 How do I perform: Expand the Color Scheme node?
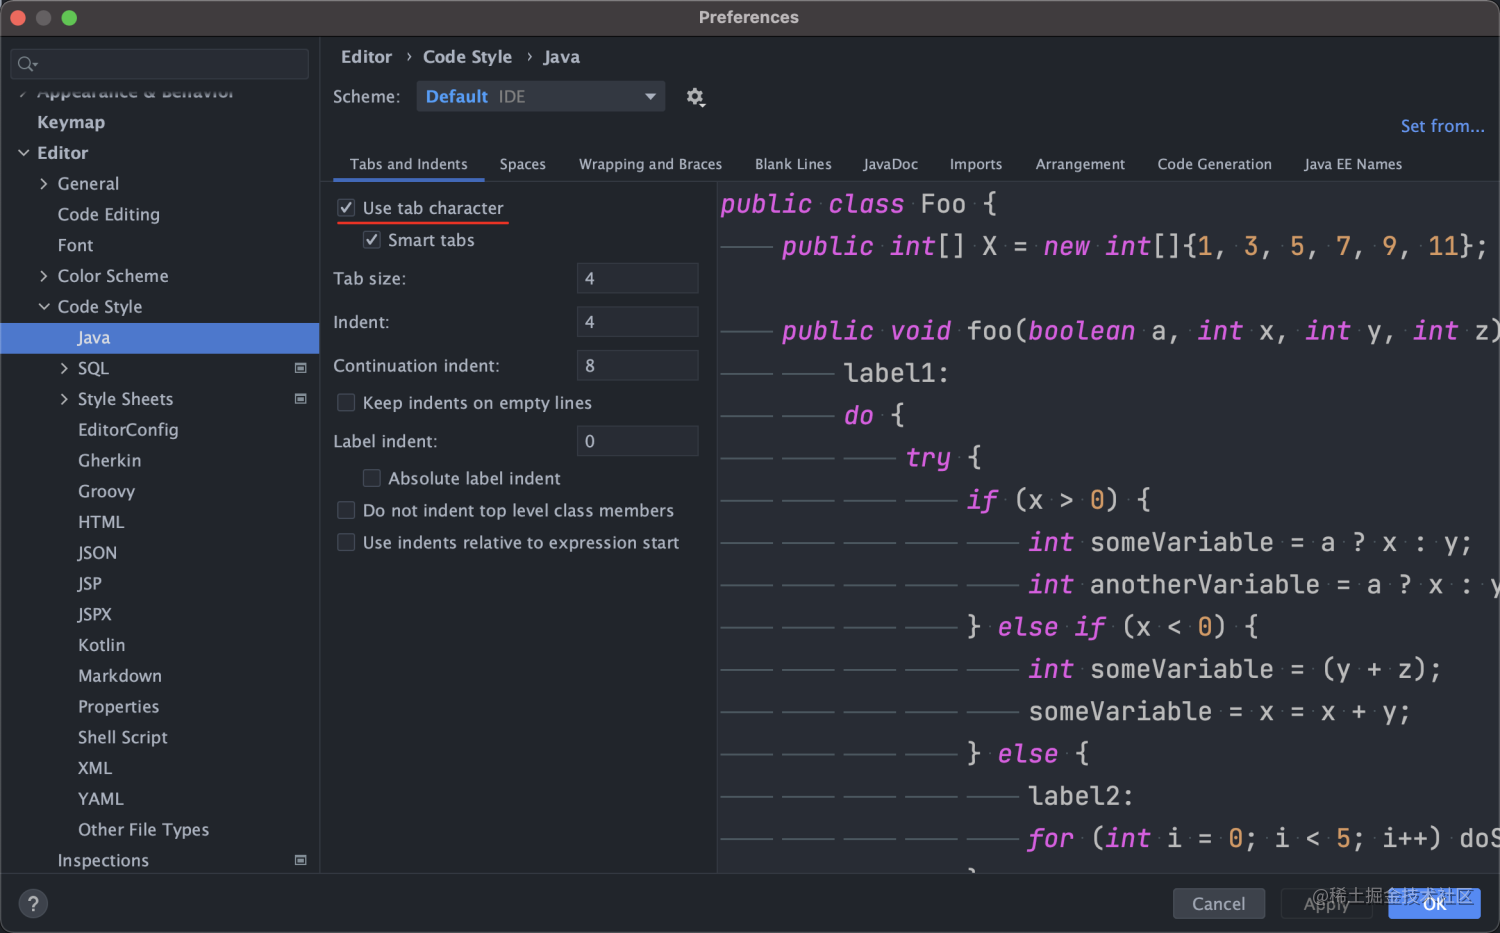(x=44, y=276)
